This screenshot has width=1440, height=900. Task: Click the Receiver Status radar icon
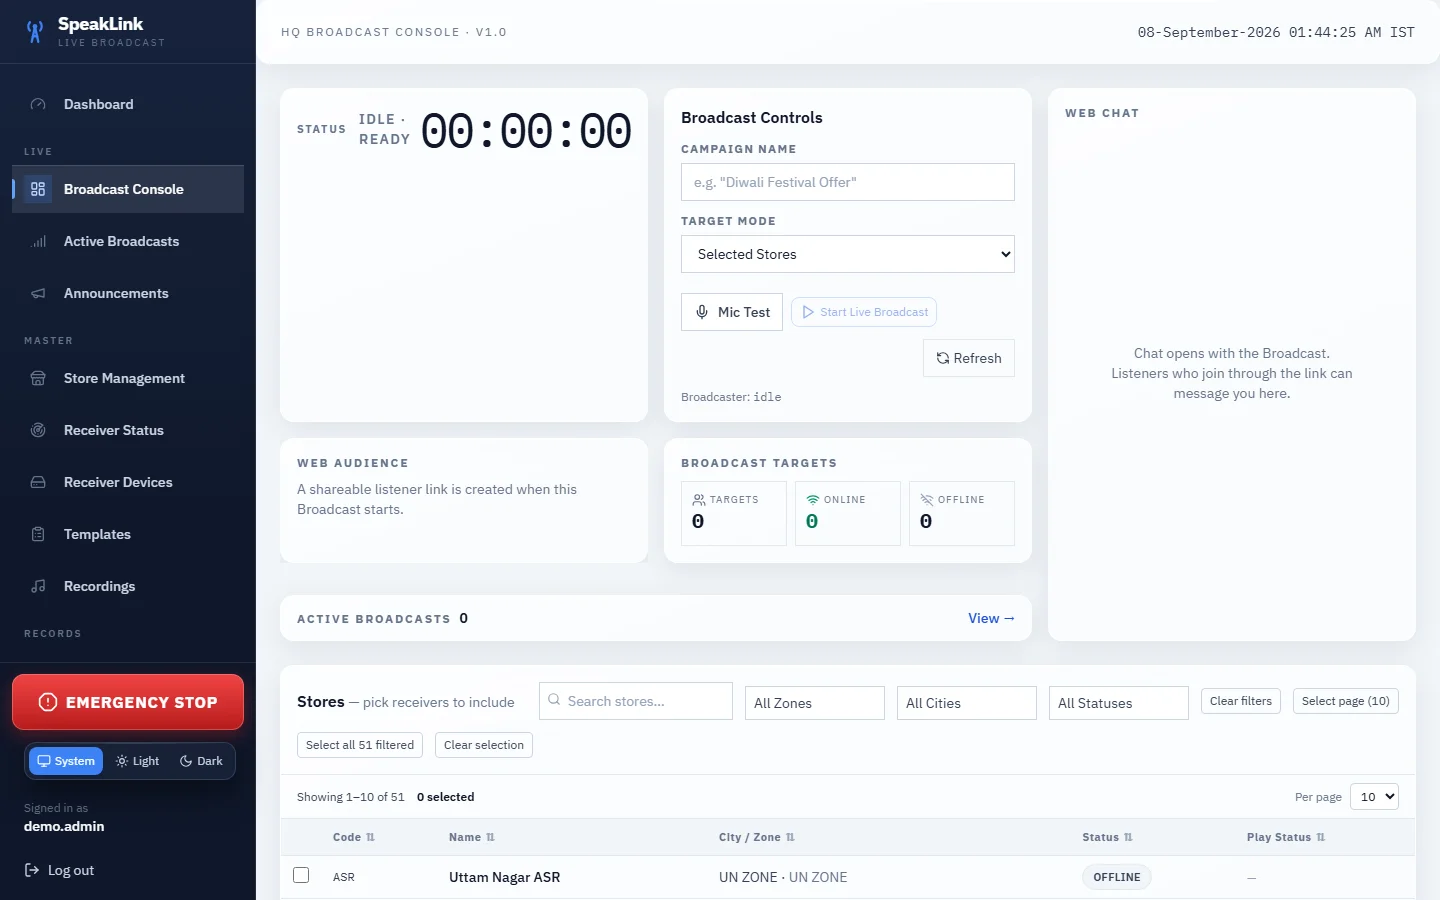pyautogui.click(x=38, y=430)
